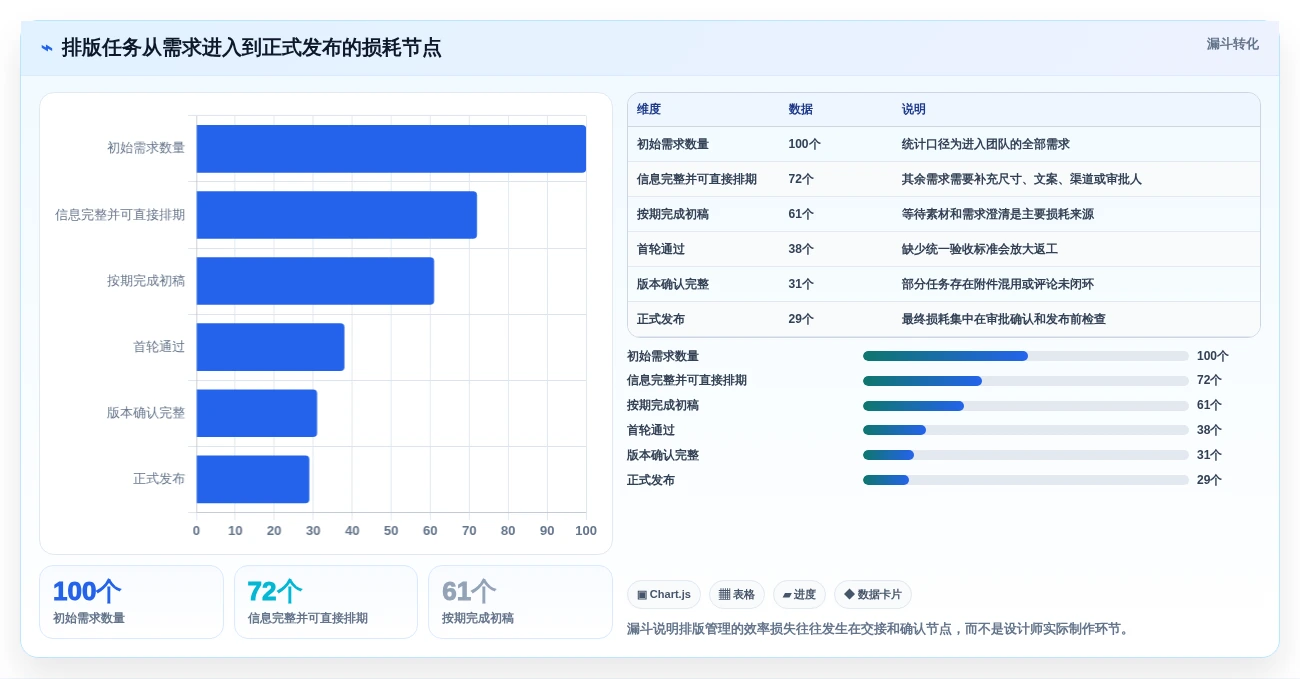Click the 版本确认完整 cell in table

tap(673, 284)
